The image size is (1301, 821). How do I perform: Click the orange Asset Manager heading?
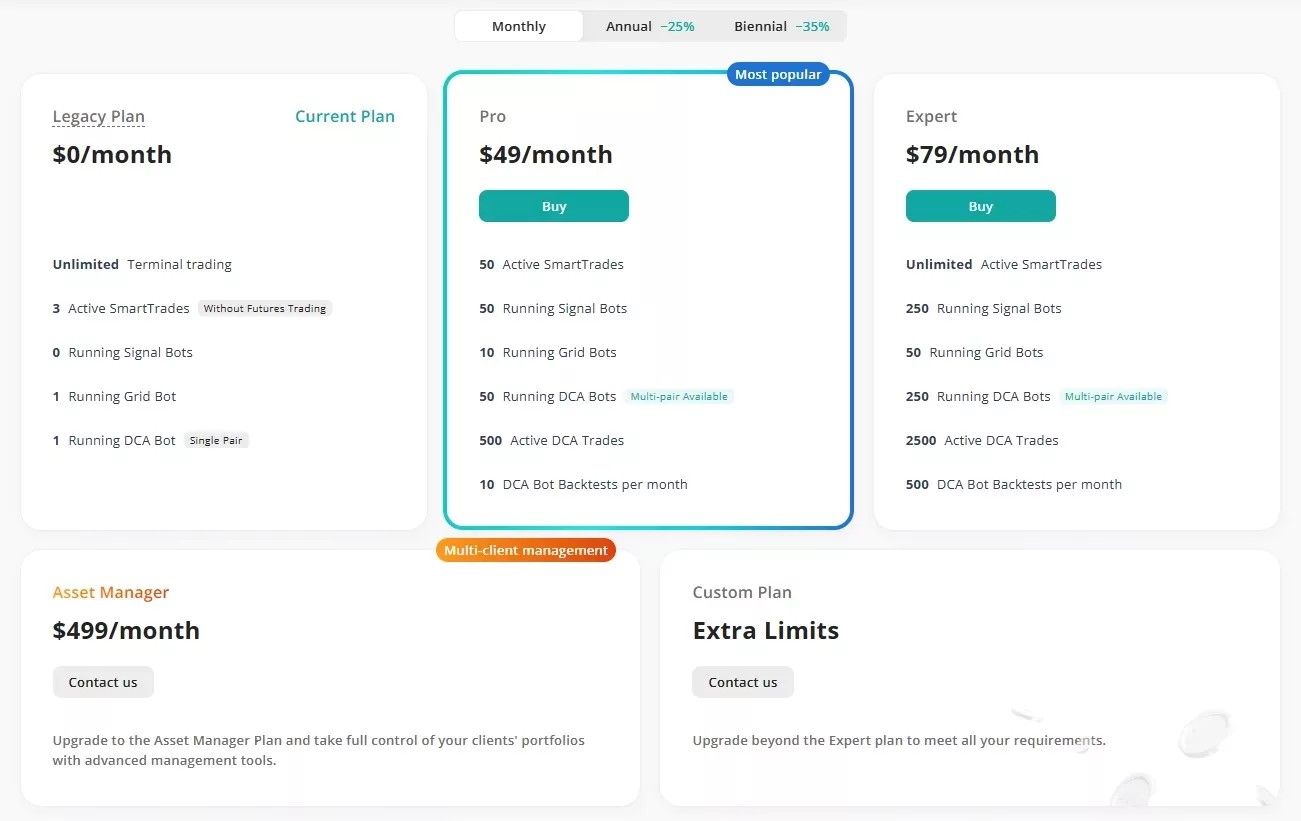(x=111, y=593)
